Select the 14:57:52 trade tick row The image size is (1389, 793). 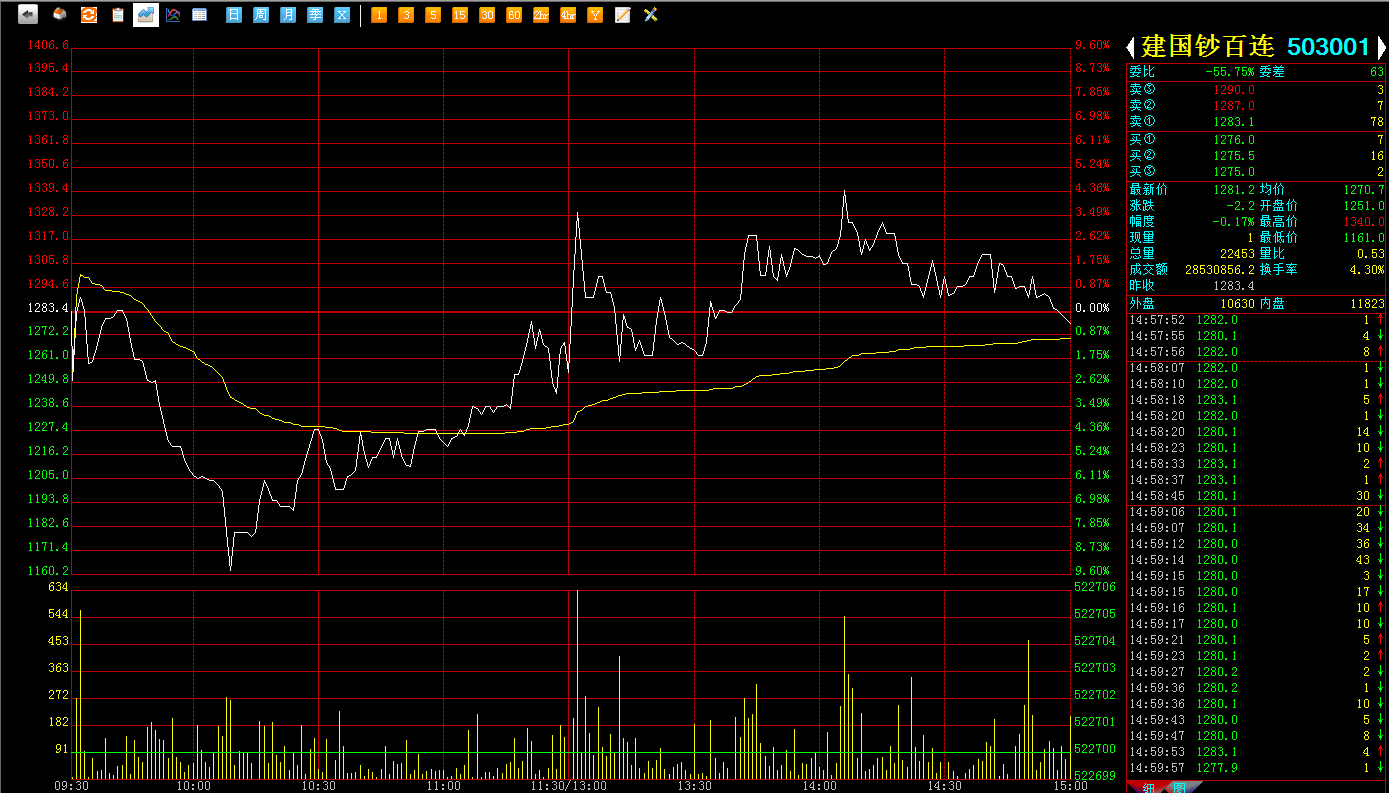click(1257, 320)
